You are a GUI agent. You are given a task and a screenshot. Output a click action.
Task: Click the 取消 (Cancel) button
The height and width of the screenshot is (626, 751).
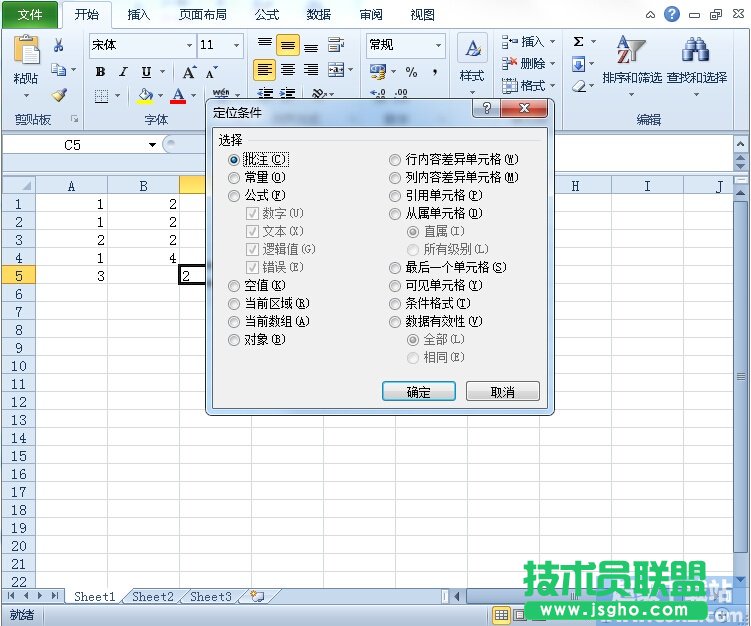tap(503, 392)
